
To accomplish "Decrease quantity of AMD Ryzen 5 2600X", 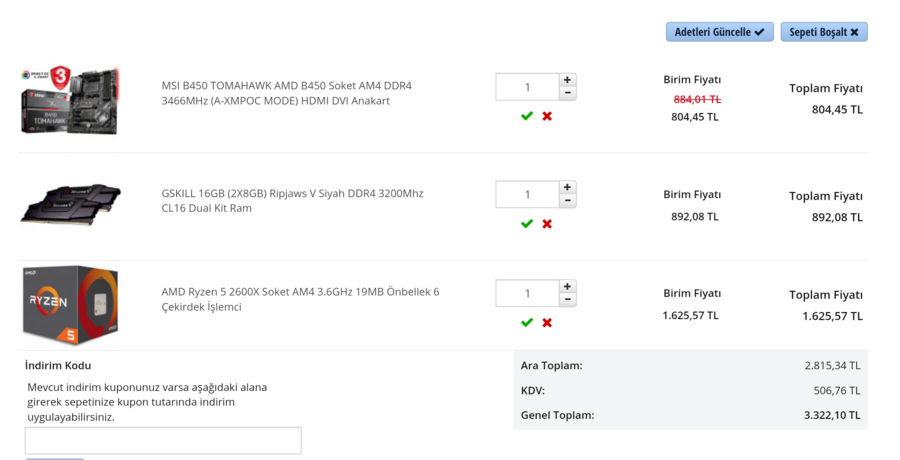I will 567,300.
